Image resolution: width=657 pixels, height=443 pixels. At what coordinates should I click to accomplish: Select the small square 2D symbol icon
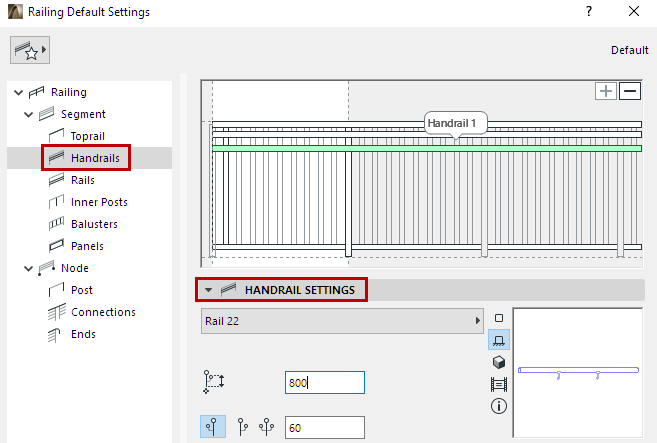tap(499, 318)
